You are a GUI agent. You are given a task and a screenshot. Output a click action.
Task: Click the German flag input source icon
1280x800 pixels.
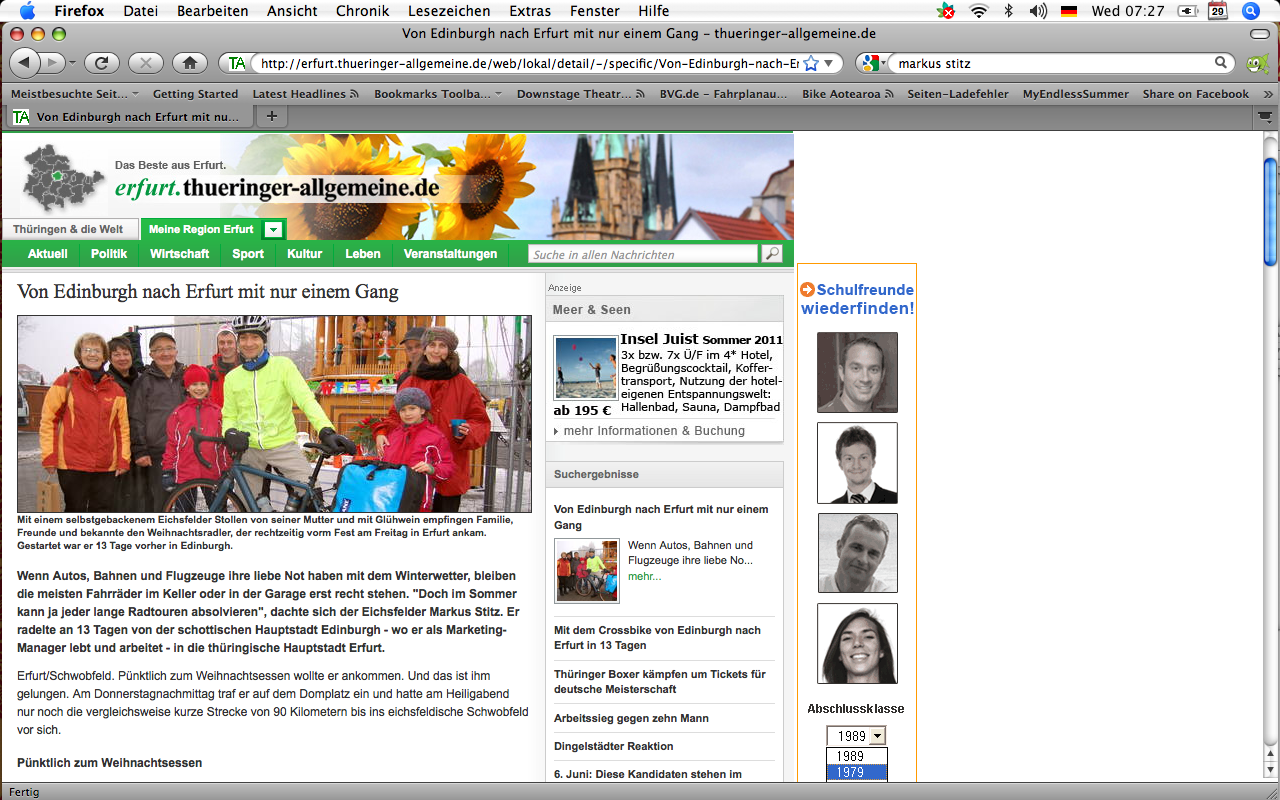tap(1069, 11)
